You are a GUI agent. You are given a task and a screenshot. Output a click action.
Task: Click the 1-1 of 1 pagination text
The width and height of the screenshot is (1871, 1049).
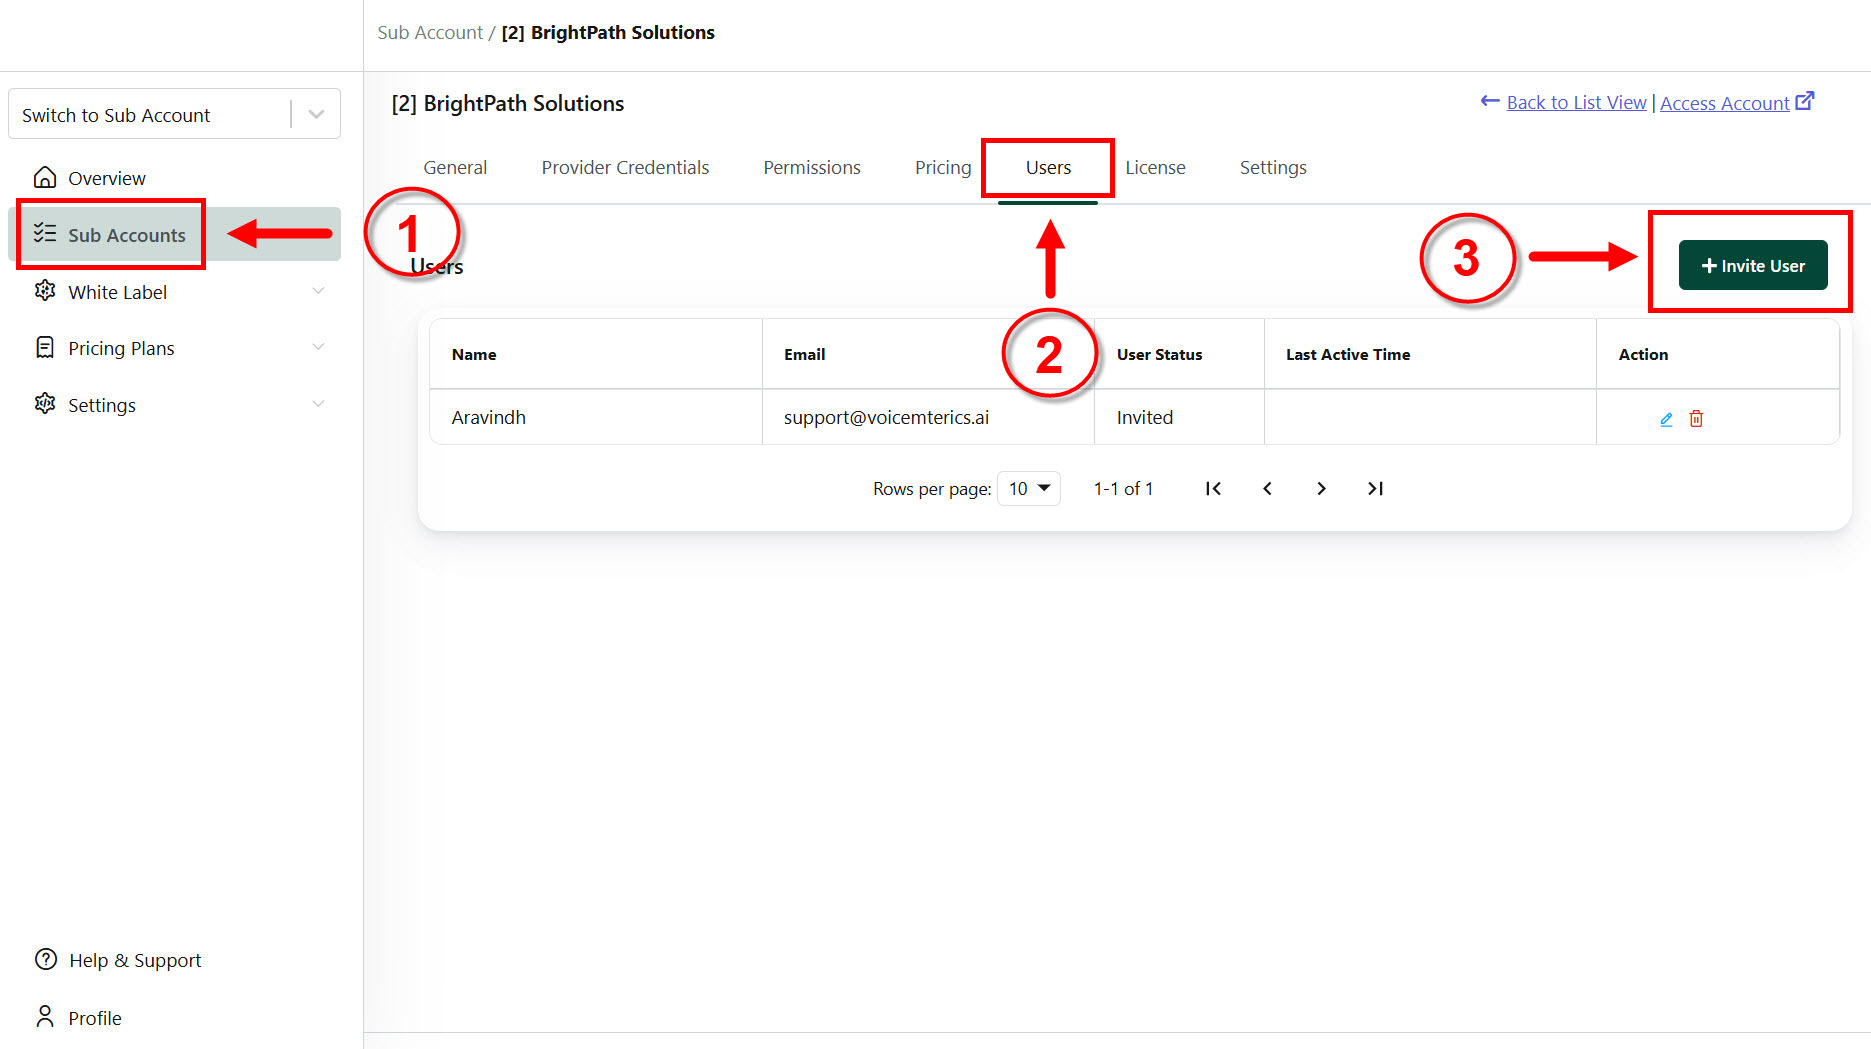tap(1123, 488)
